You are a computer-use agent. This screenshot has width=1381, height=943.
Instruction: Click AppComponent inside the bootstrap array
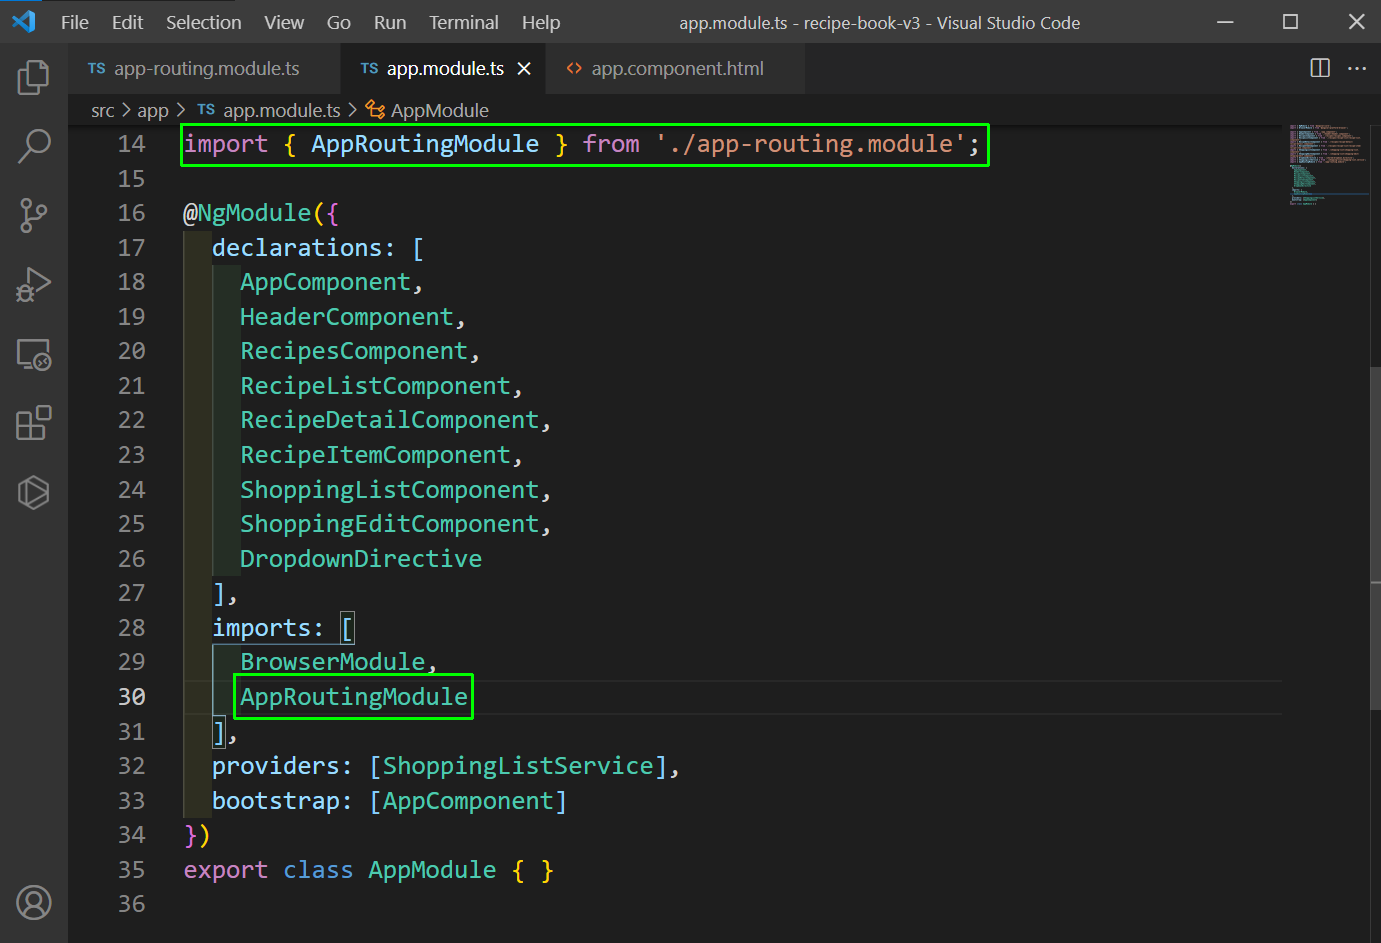pos(468,801)
